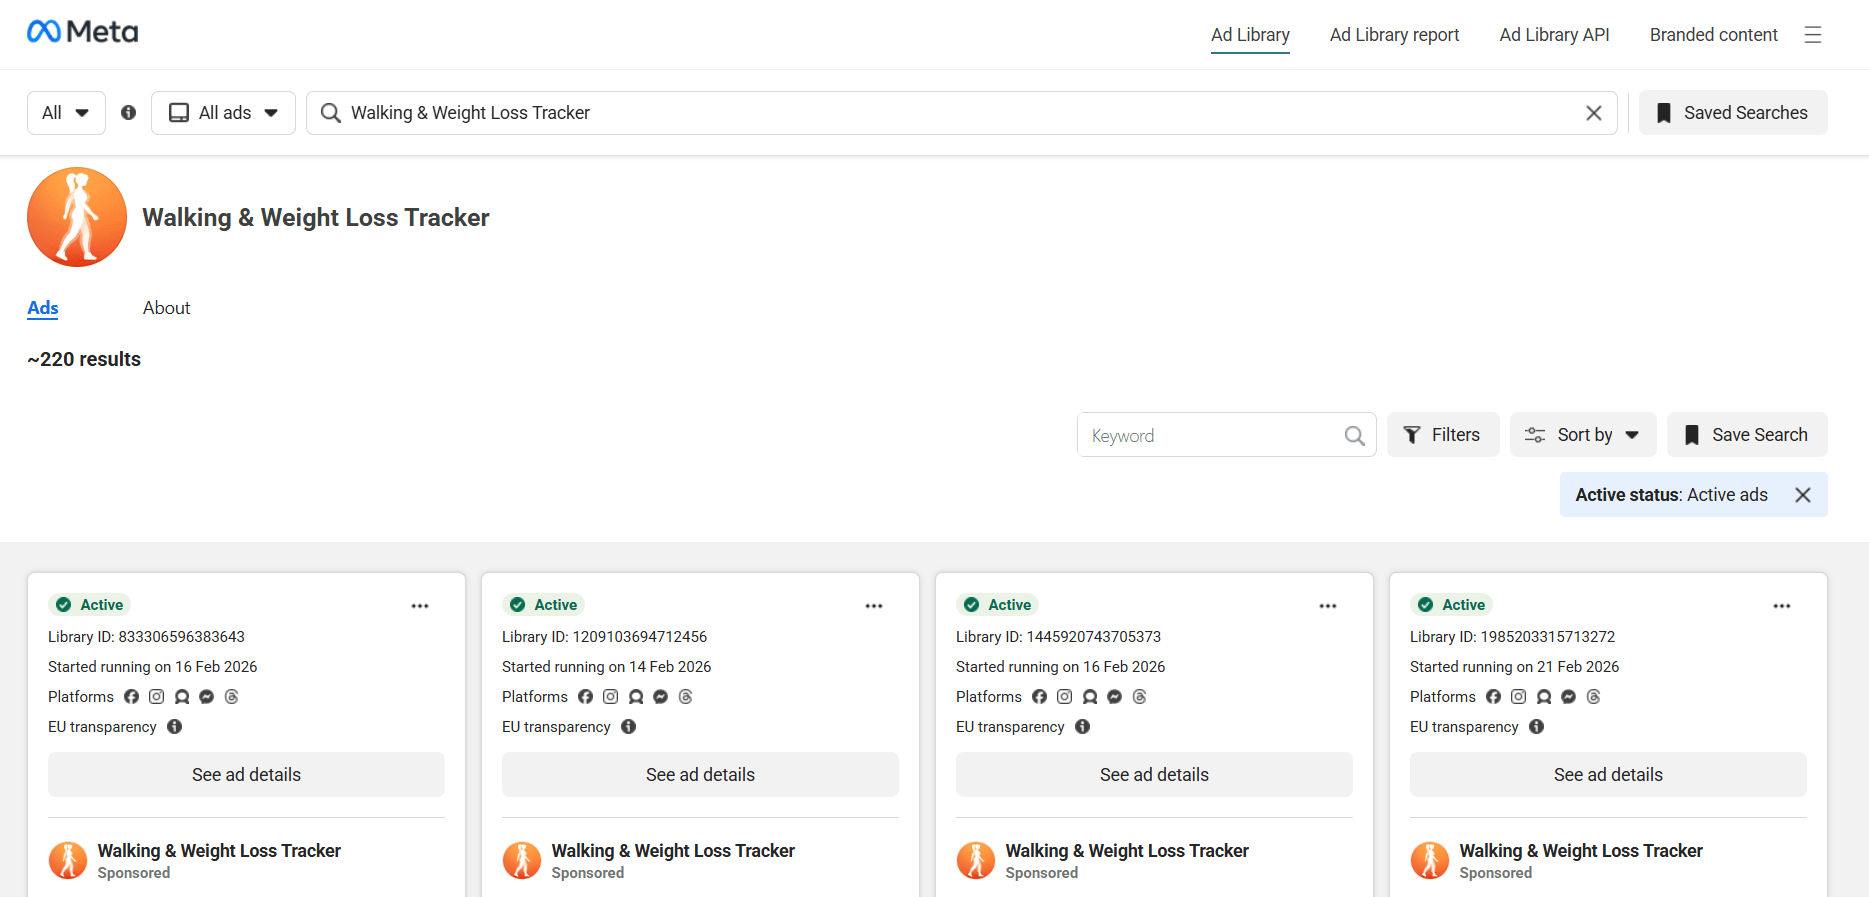The image size is (1869, 897).
Task: See ad details for Library ID 833306596383643
Action: [246, 775]
